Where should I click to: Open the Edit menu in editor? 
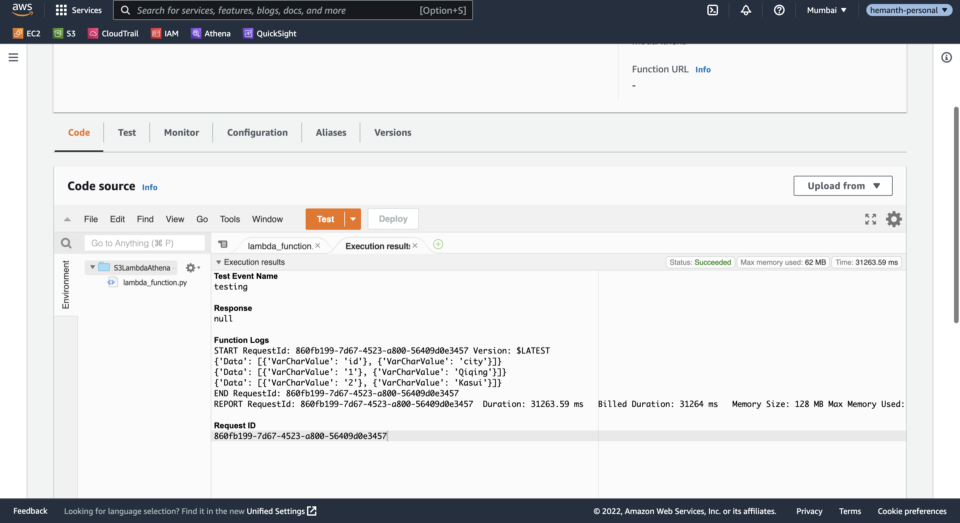click(x=117, y=219)
